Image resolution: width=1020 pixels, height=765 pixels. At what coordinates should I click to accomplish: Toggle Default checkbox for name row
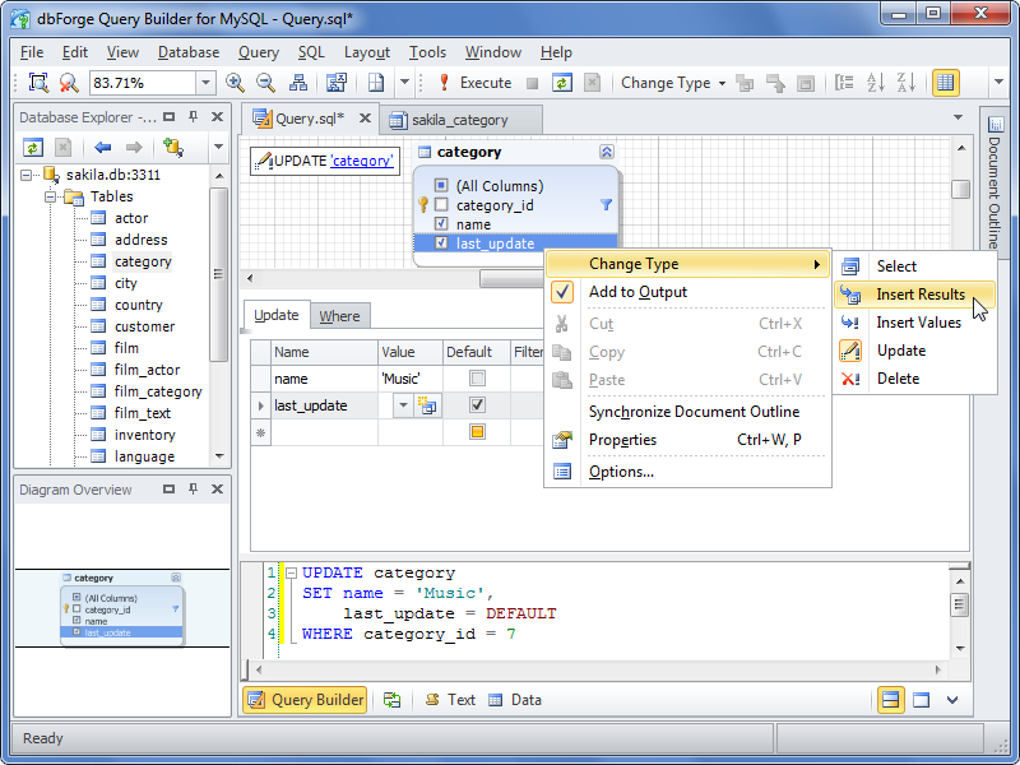click(477, 379)
